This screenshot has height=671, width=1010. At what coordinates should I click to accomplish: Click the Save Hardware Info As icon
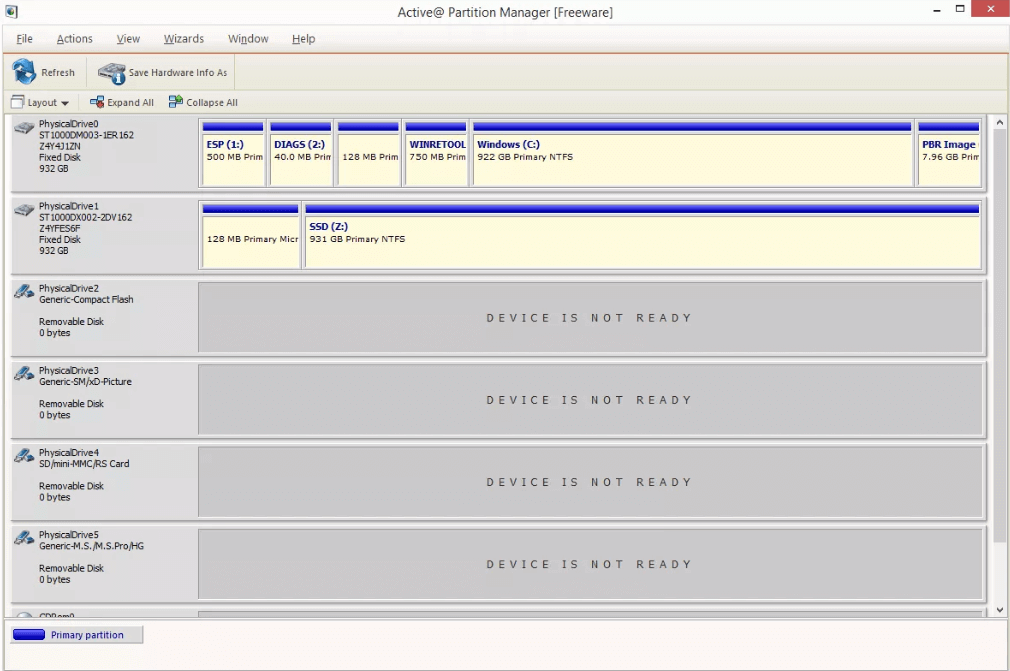pyautogui.click(x=111, y=73)
